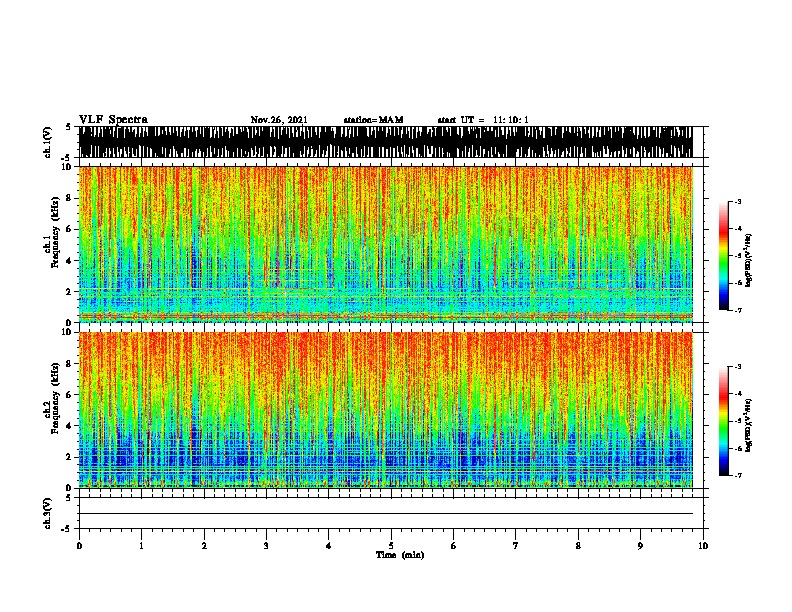
Task: Click time axis tick label '8'
Action: tap(578, 546)
